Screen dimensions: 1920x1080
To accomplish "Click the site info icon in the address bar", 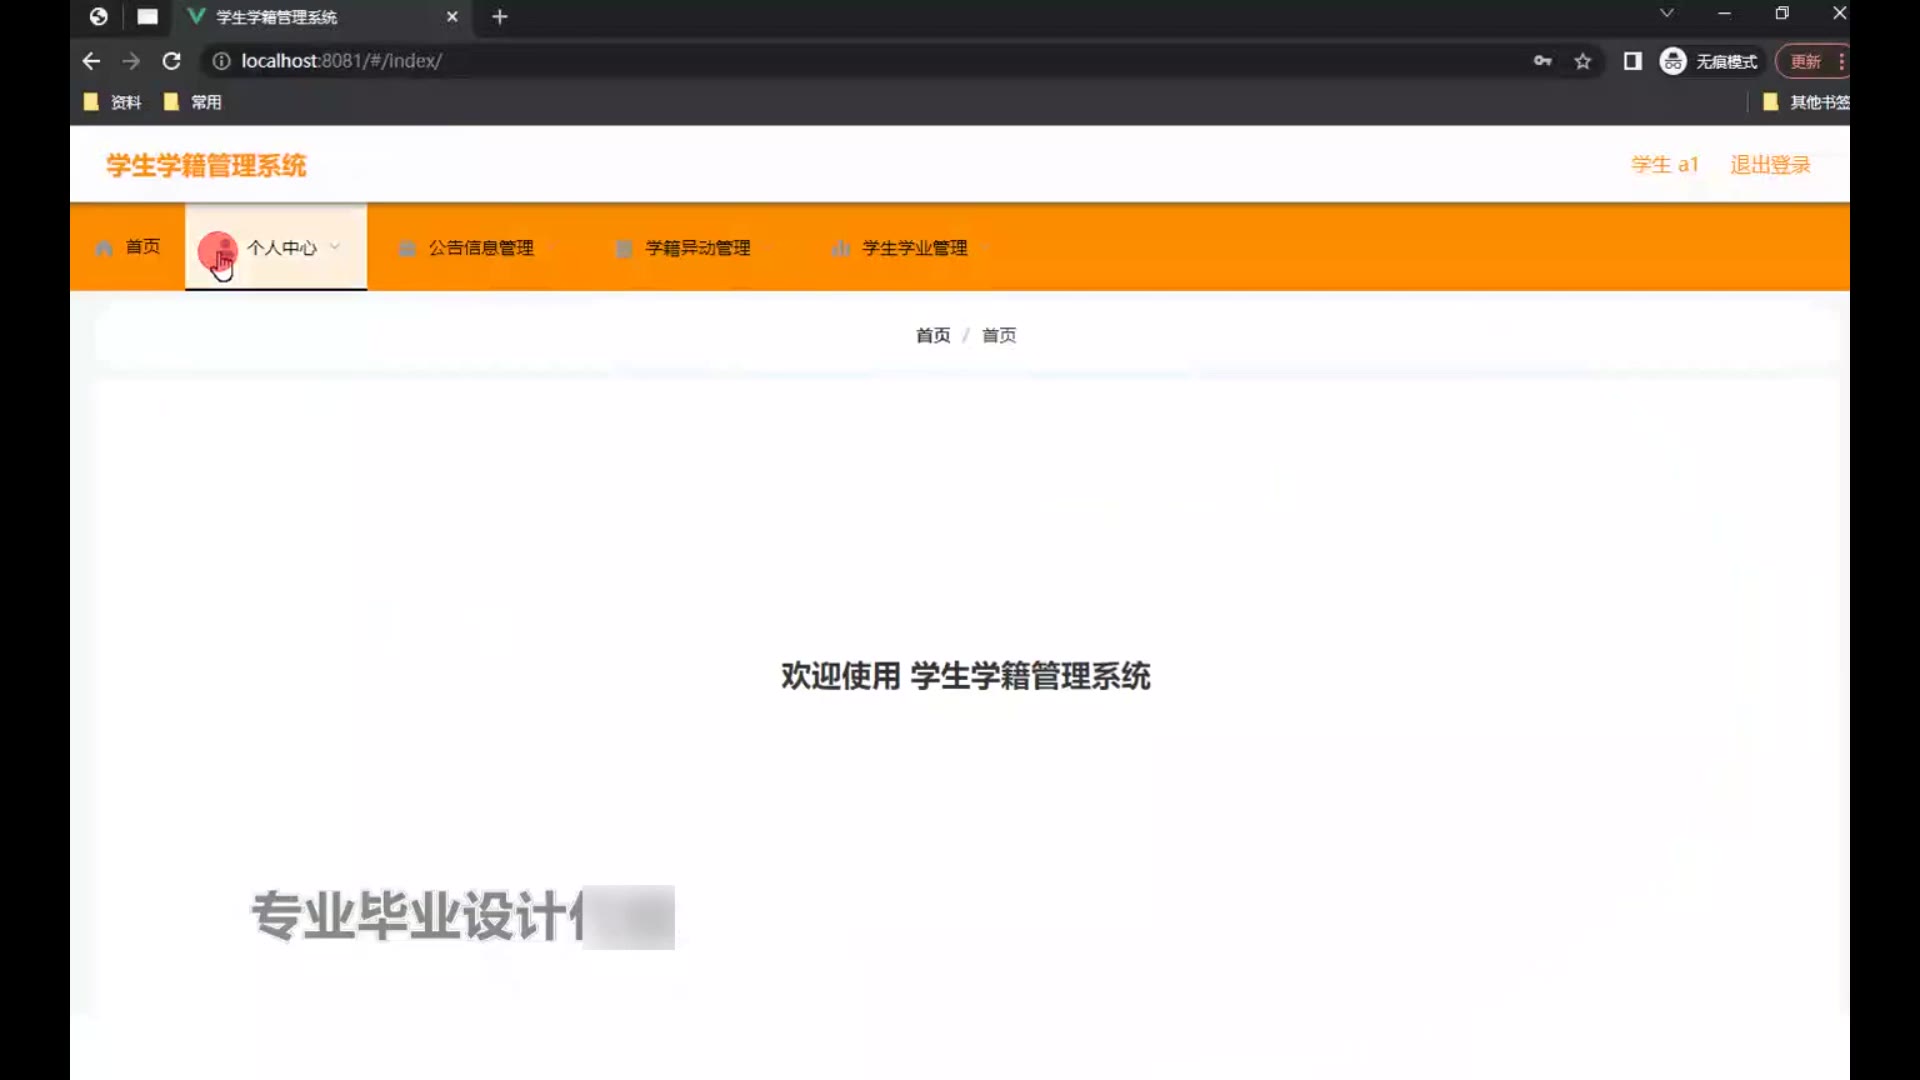I will click(221, 61).
